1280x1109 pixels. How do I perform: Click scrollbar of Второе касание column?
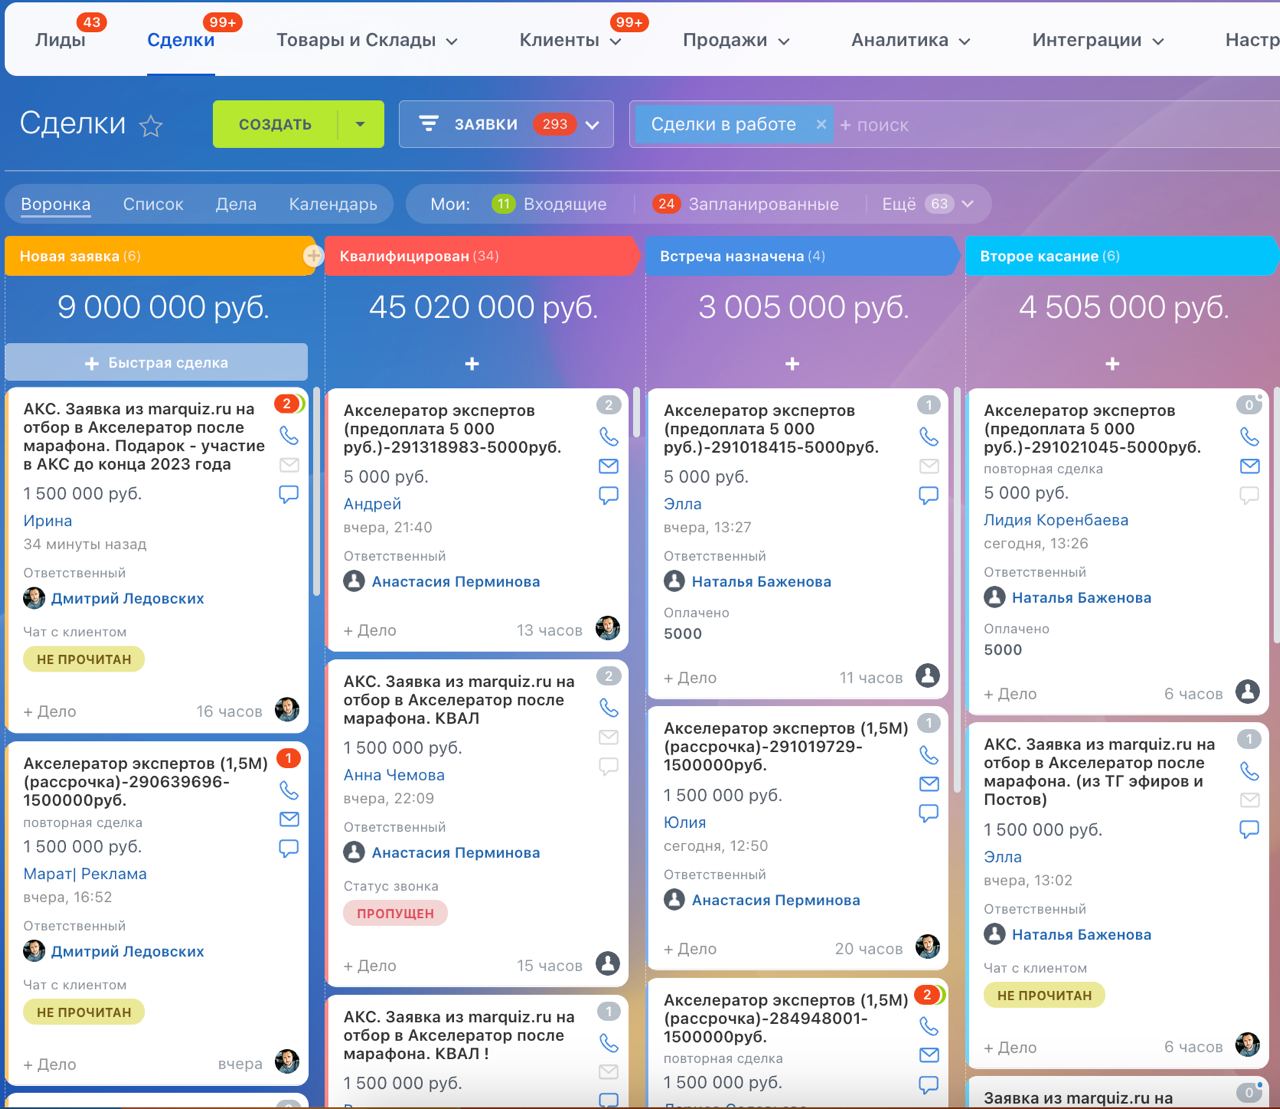1276,515
